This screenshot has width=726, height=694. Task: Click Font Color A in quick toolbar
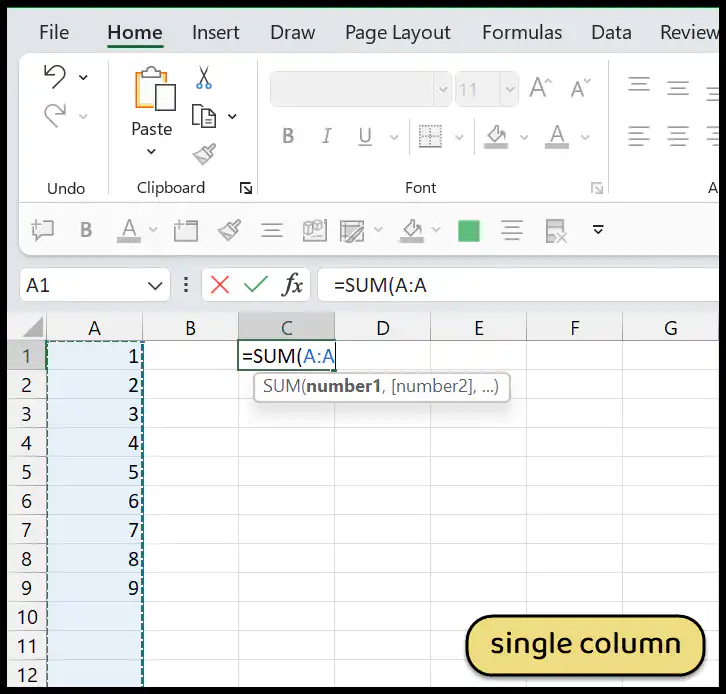pos(129,231)
